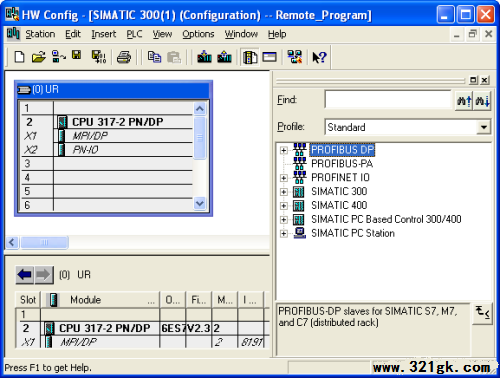Expand the PROFIBUS DP tree node
The height and width of the screenshot is (378, 500).
click(284, 150)
